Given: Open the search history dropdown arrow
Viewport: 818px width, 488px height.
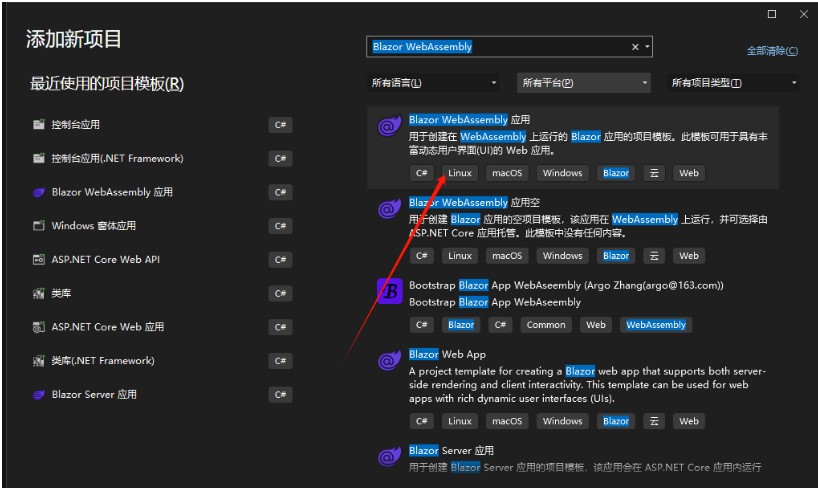Looking at the screenshot, I should point(647,47).
